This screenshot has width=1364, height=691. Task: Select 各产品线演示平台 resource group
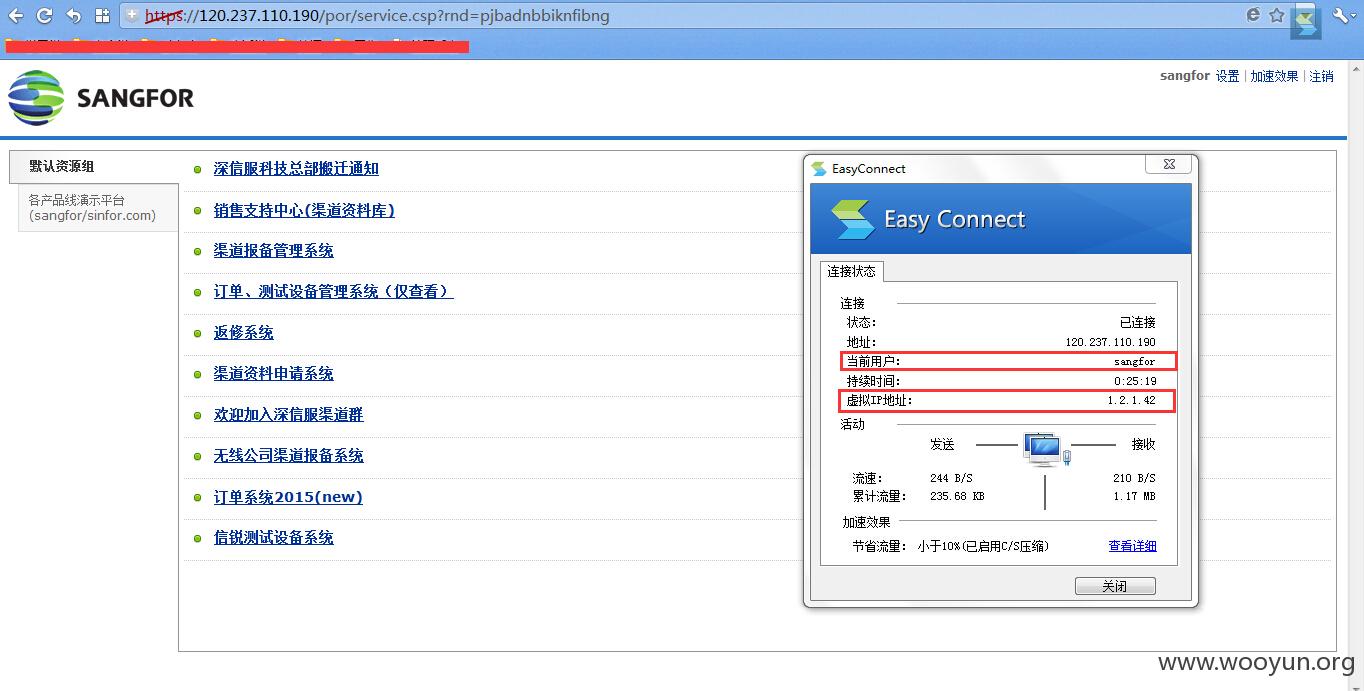(x=98, y=207)
